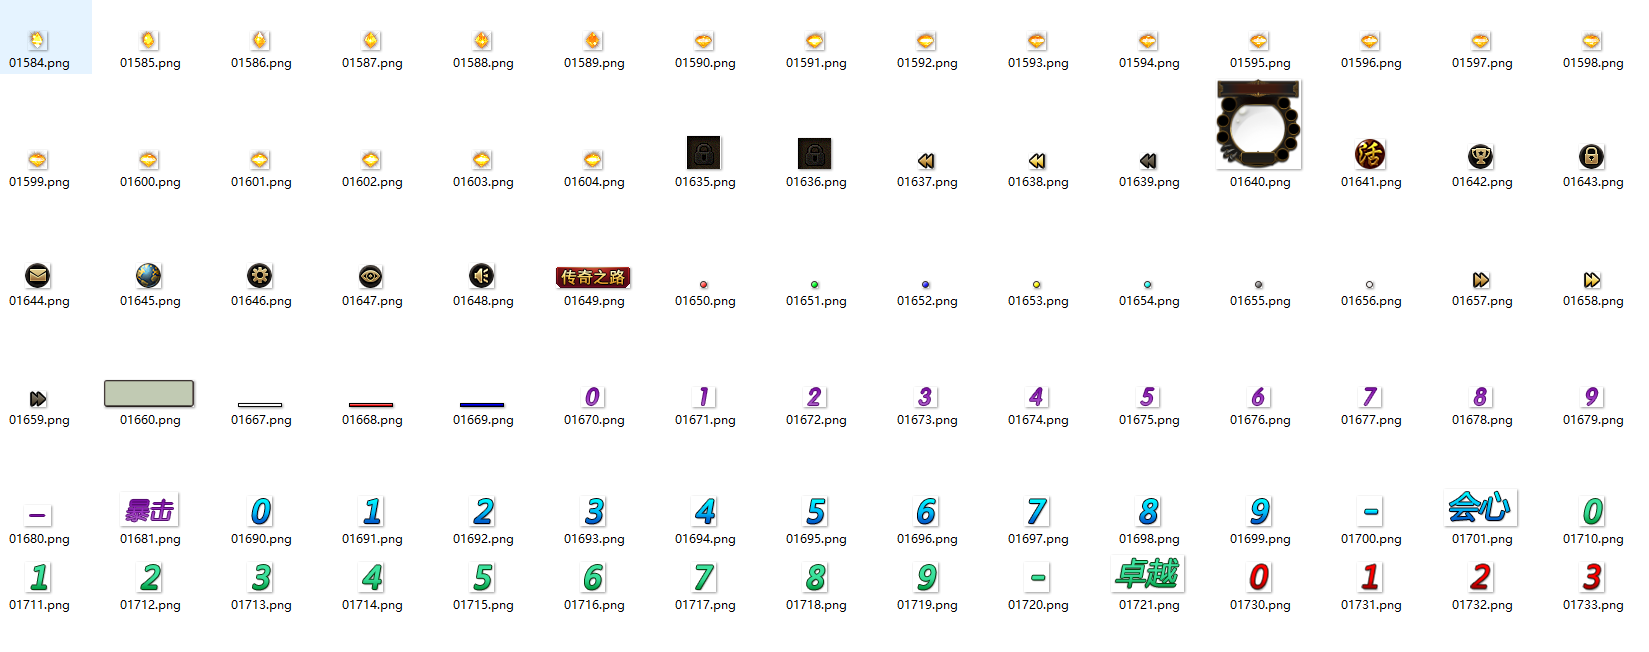
Task: Select the gear settings icon 01646.png
Action: coord(260,275)
